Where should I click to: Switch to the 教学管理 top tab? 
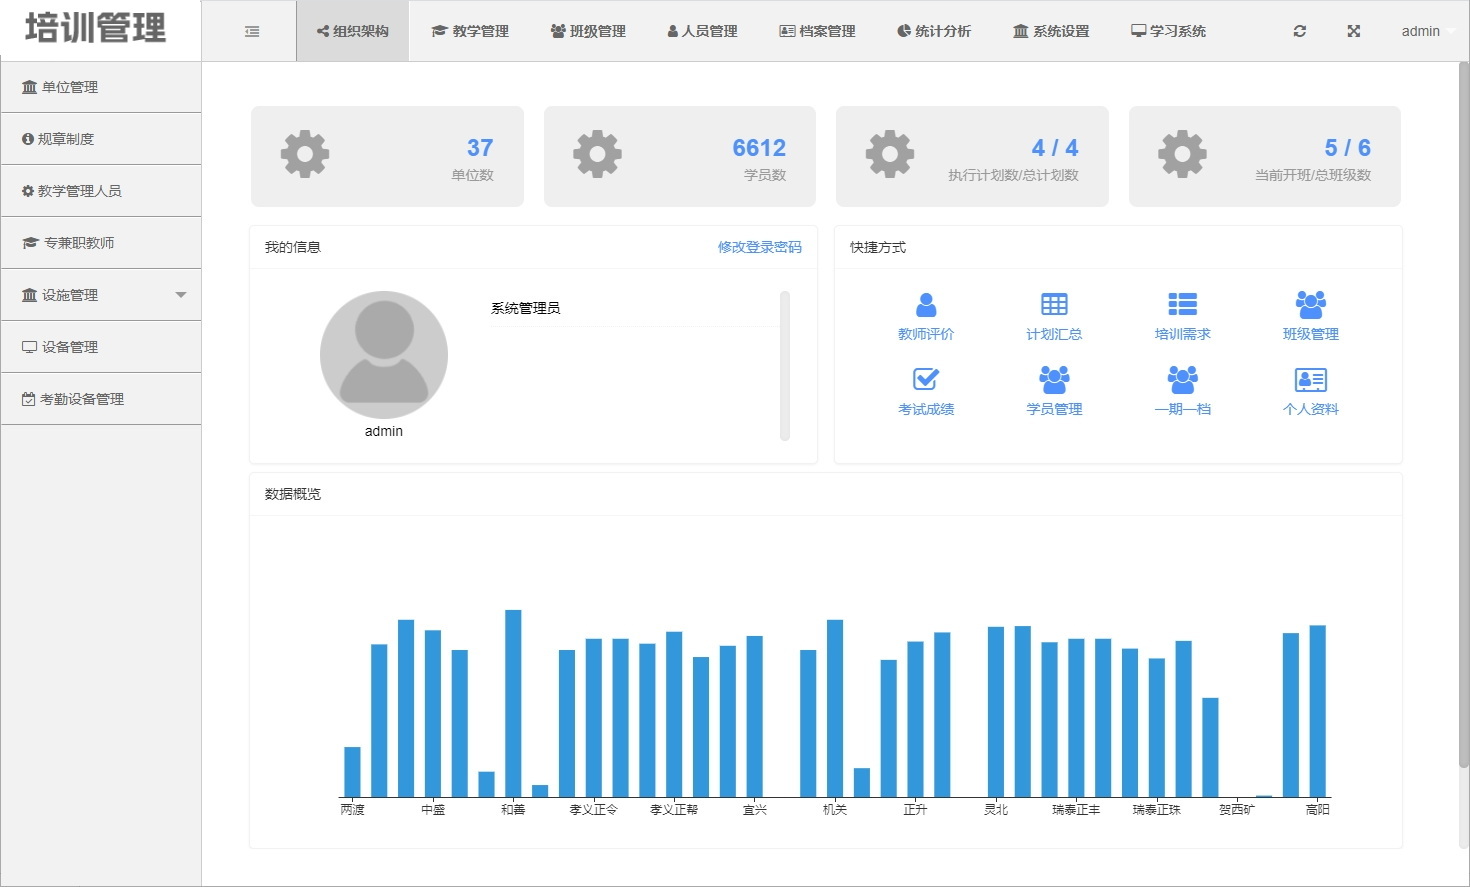point(470,31)
